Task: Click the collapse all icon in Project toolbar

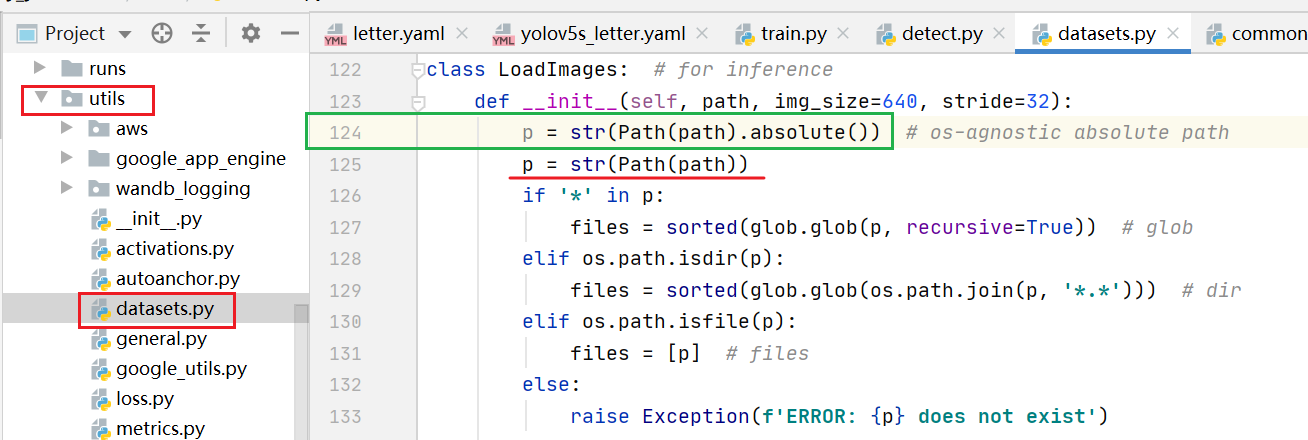Action: point(202,34)
